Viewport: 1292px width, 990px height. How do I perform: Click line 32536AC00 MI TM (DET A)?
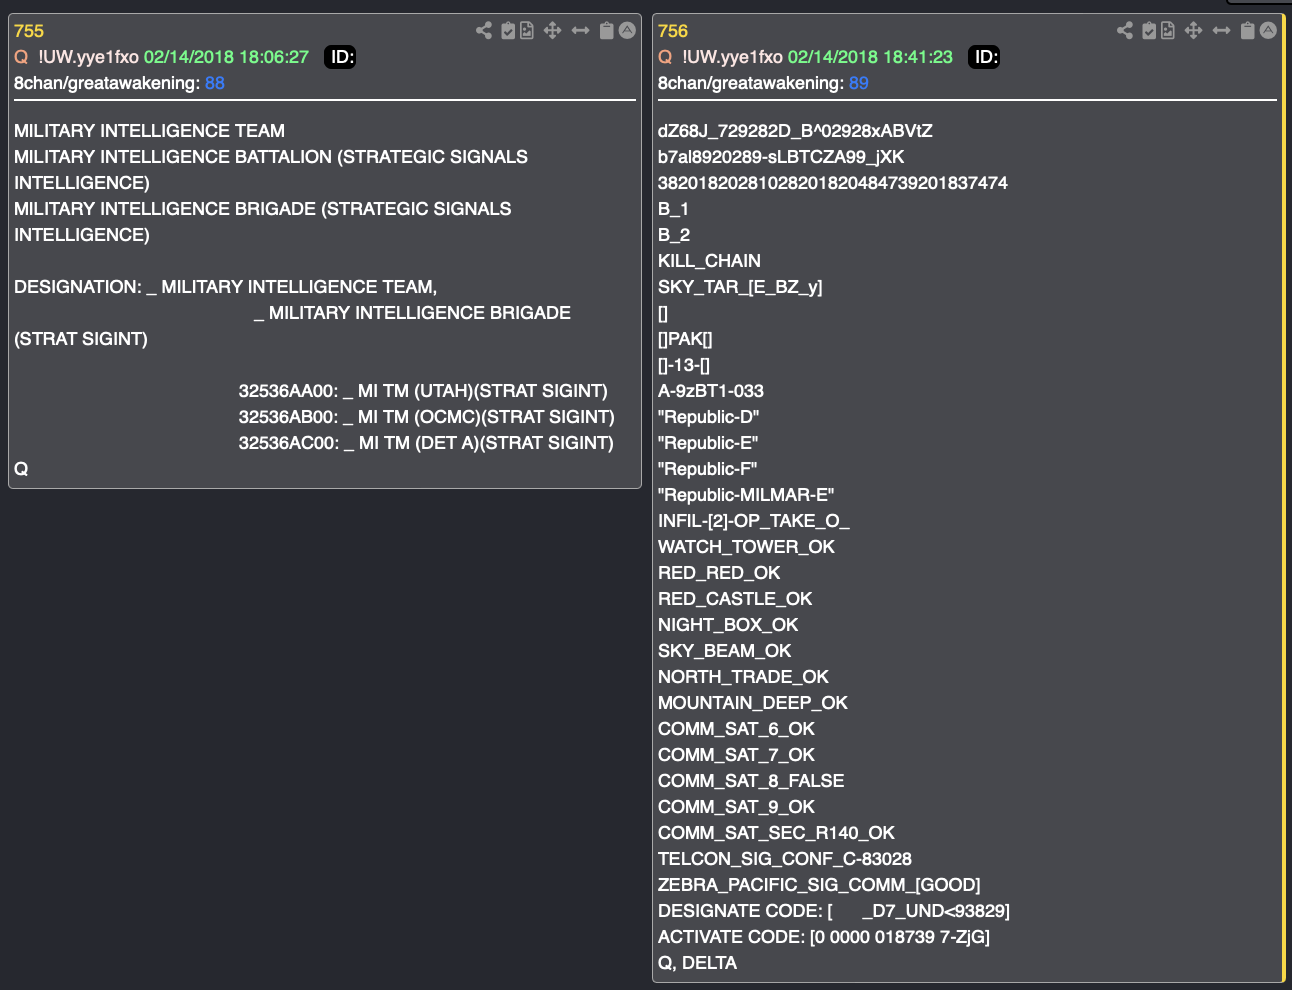(426, 443)
